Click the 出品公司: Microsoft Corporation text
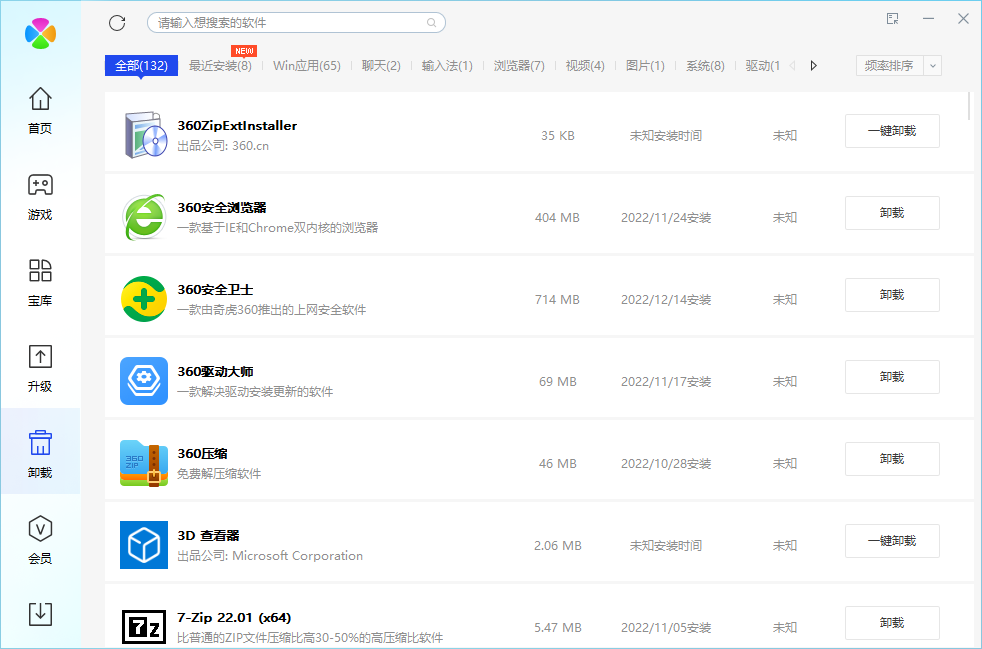982x649 pixels. point(270,556)
